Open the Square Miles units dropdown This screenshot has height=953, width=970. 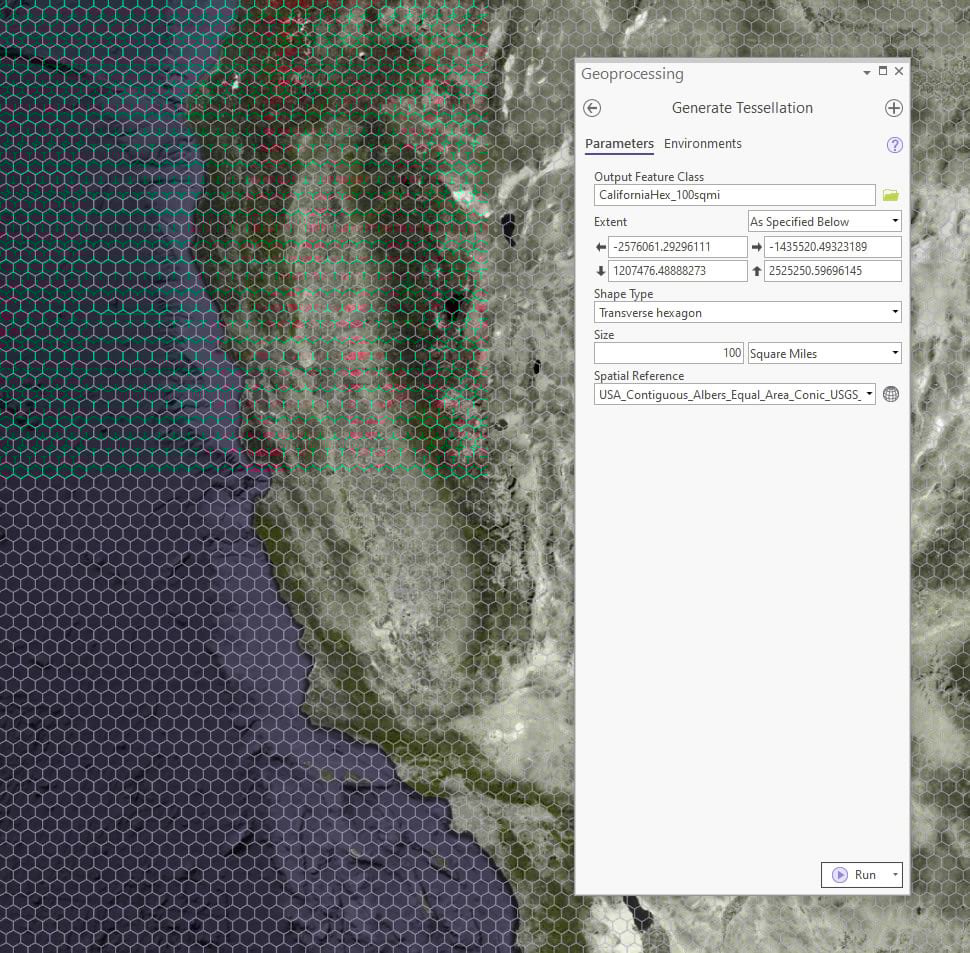(824, 353)
